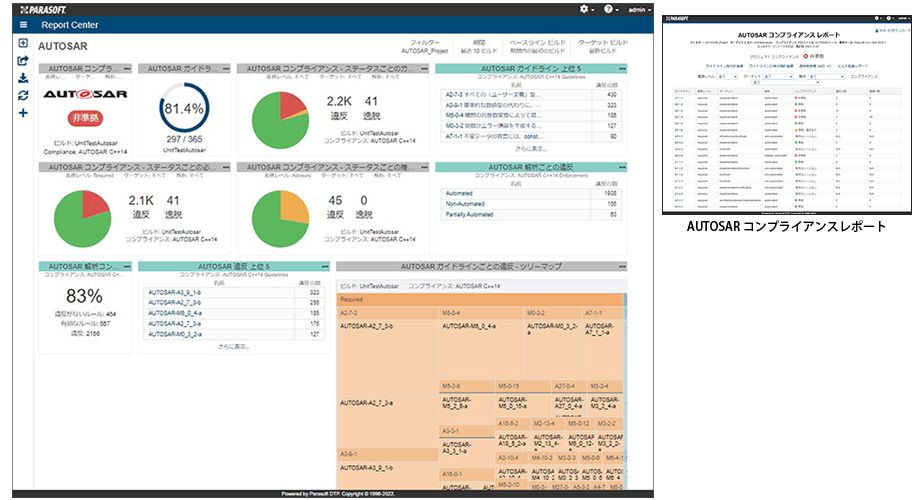920x500 pixels.
Task: Open the admin user dropdown
Action: click(640, 10)
